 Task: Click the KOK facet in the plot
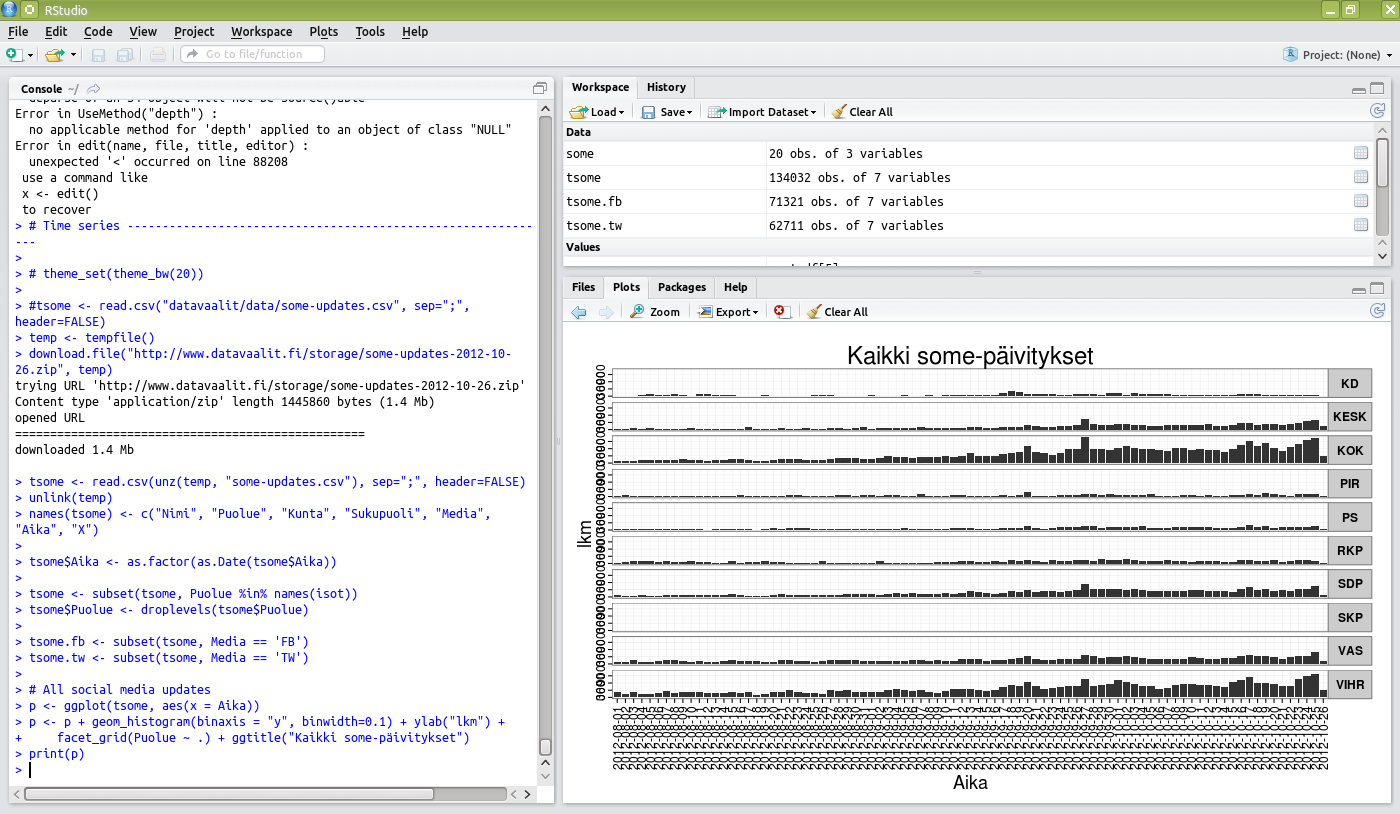point(970,449)
